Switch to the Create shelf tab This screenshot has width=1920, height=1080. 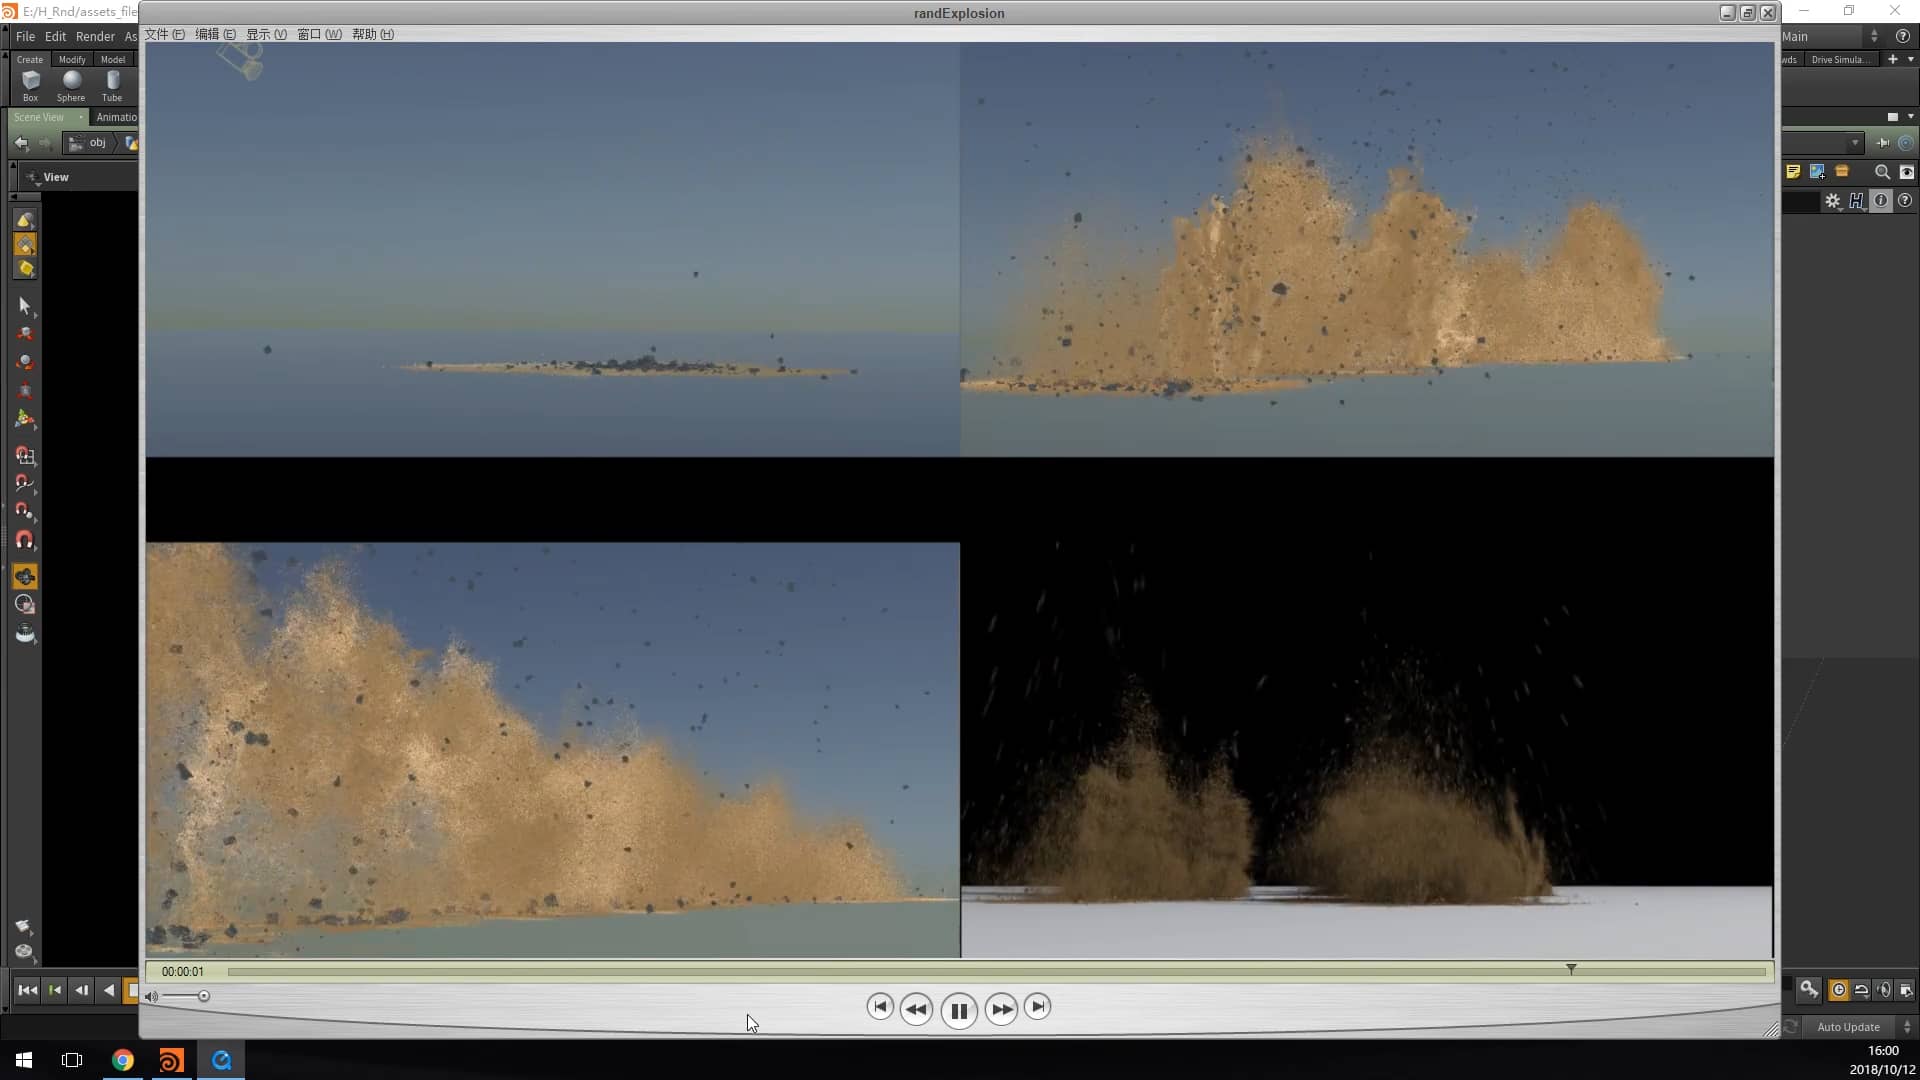(30, 59)
